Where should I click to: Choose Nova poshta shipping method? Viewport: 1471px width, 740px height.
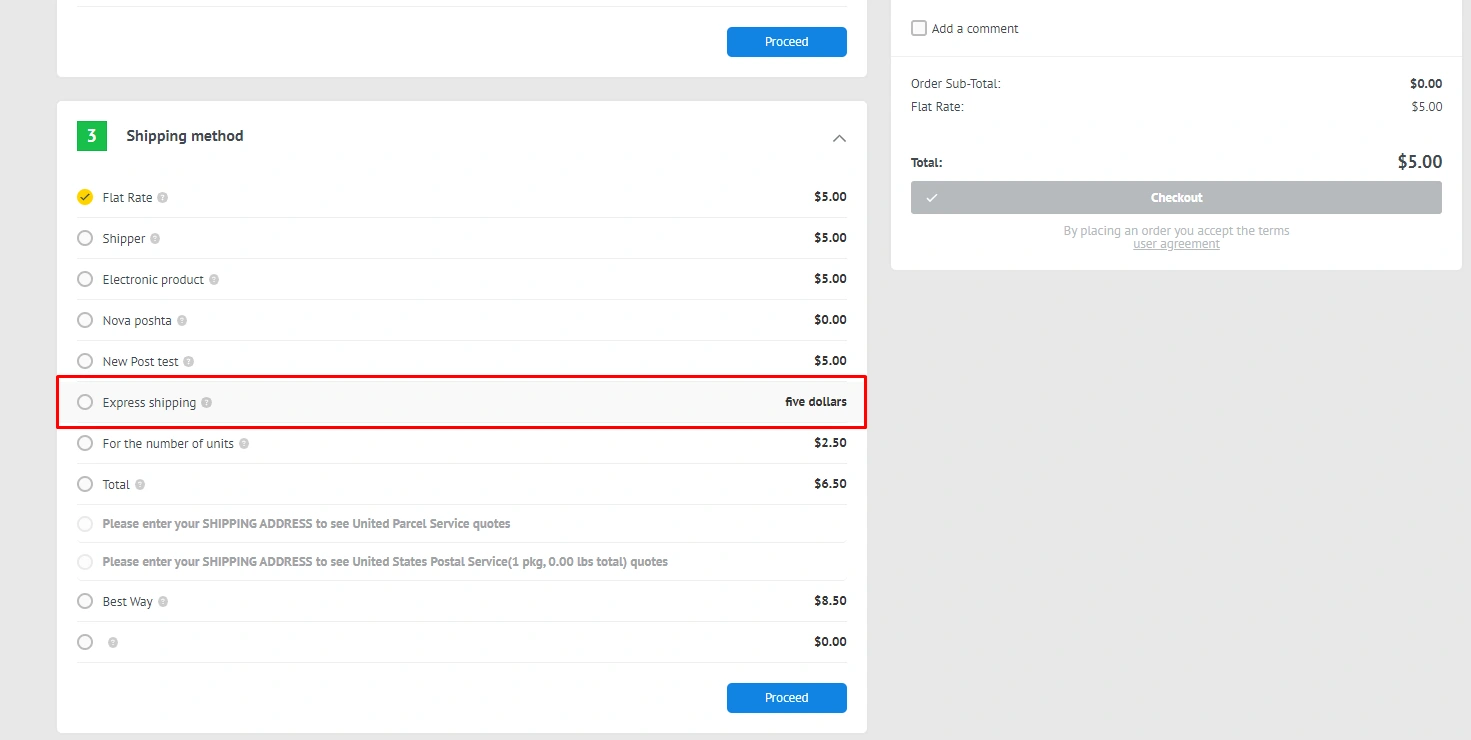click(85, 320)
